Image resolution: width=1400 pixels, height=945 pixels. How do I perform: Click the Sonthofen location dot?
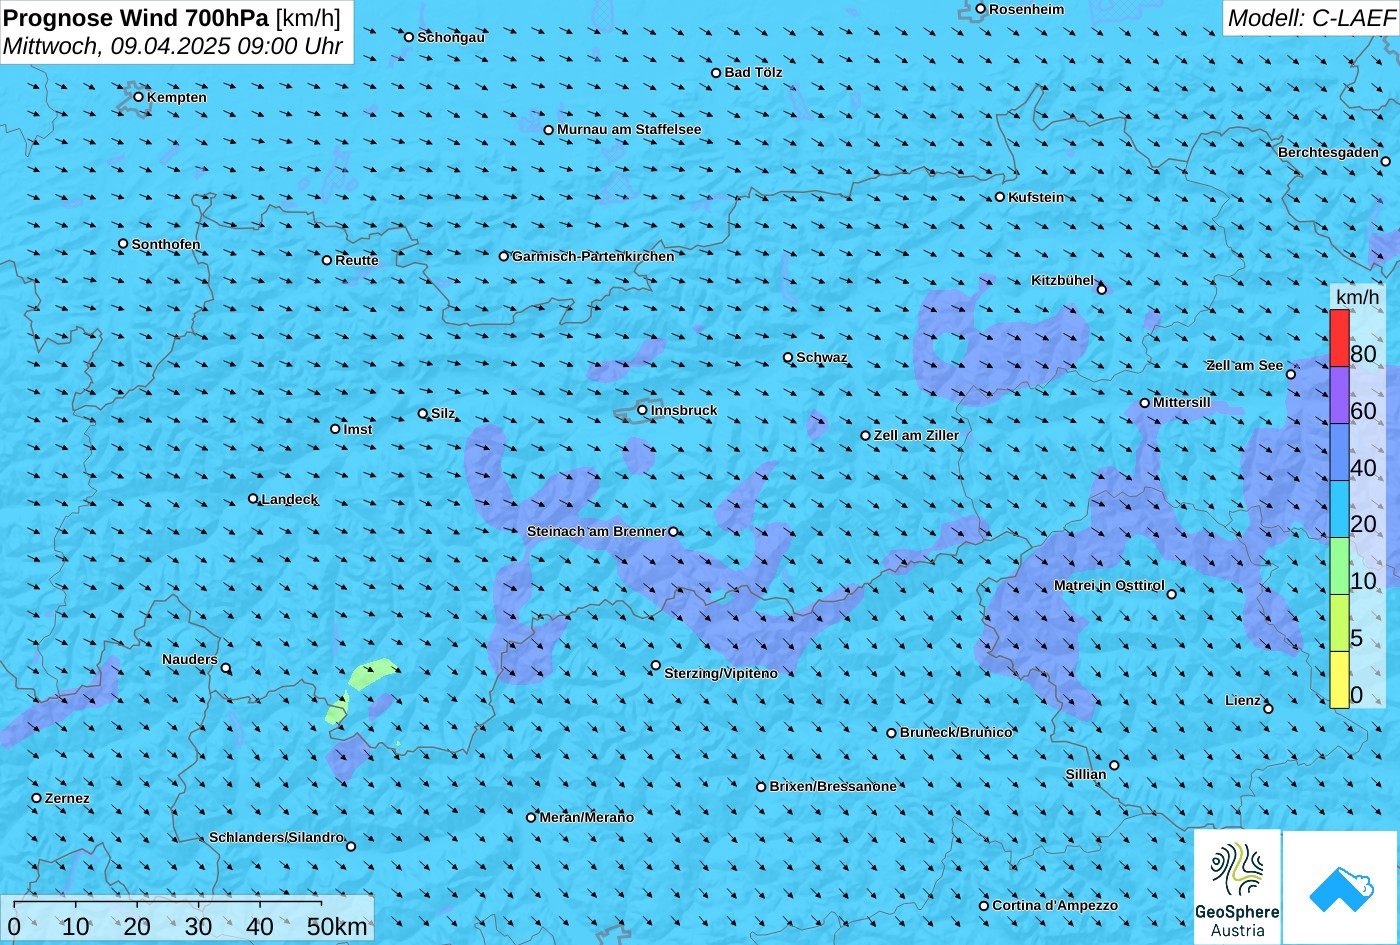coord(123,244)
